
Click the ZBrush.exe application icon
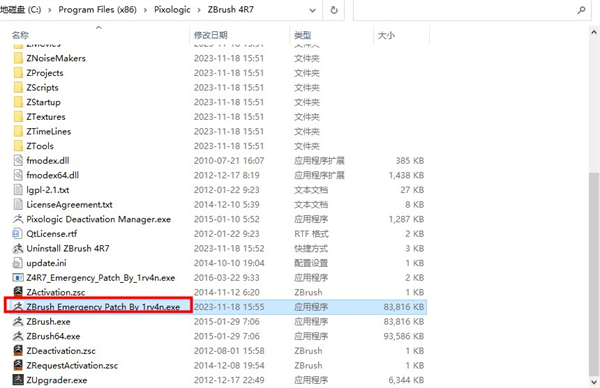coord(18,321)
